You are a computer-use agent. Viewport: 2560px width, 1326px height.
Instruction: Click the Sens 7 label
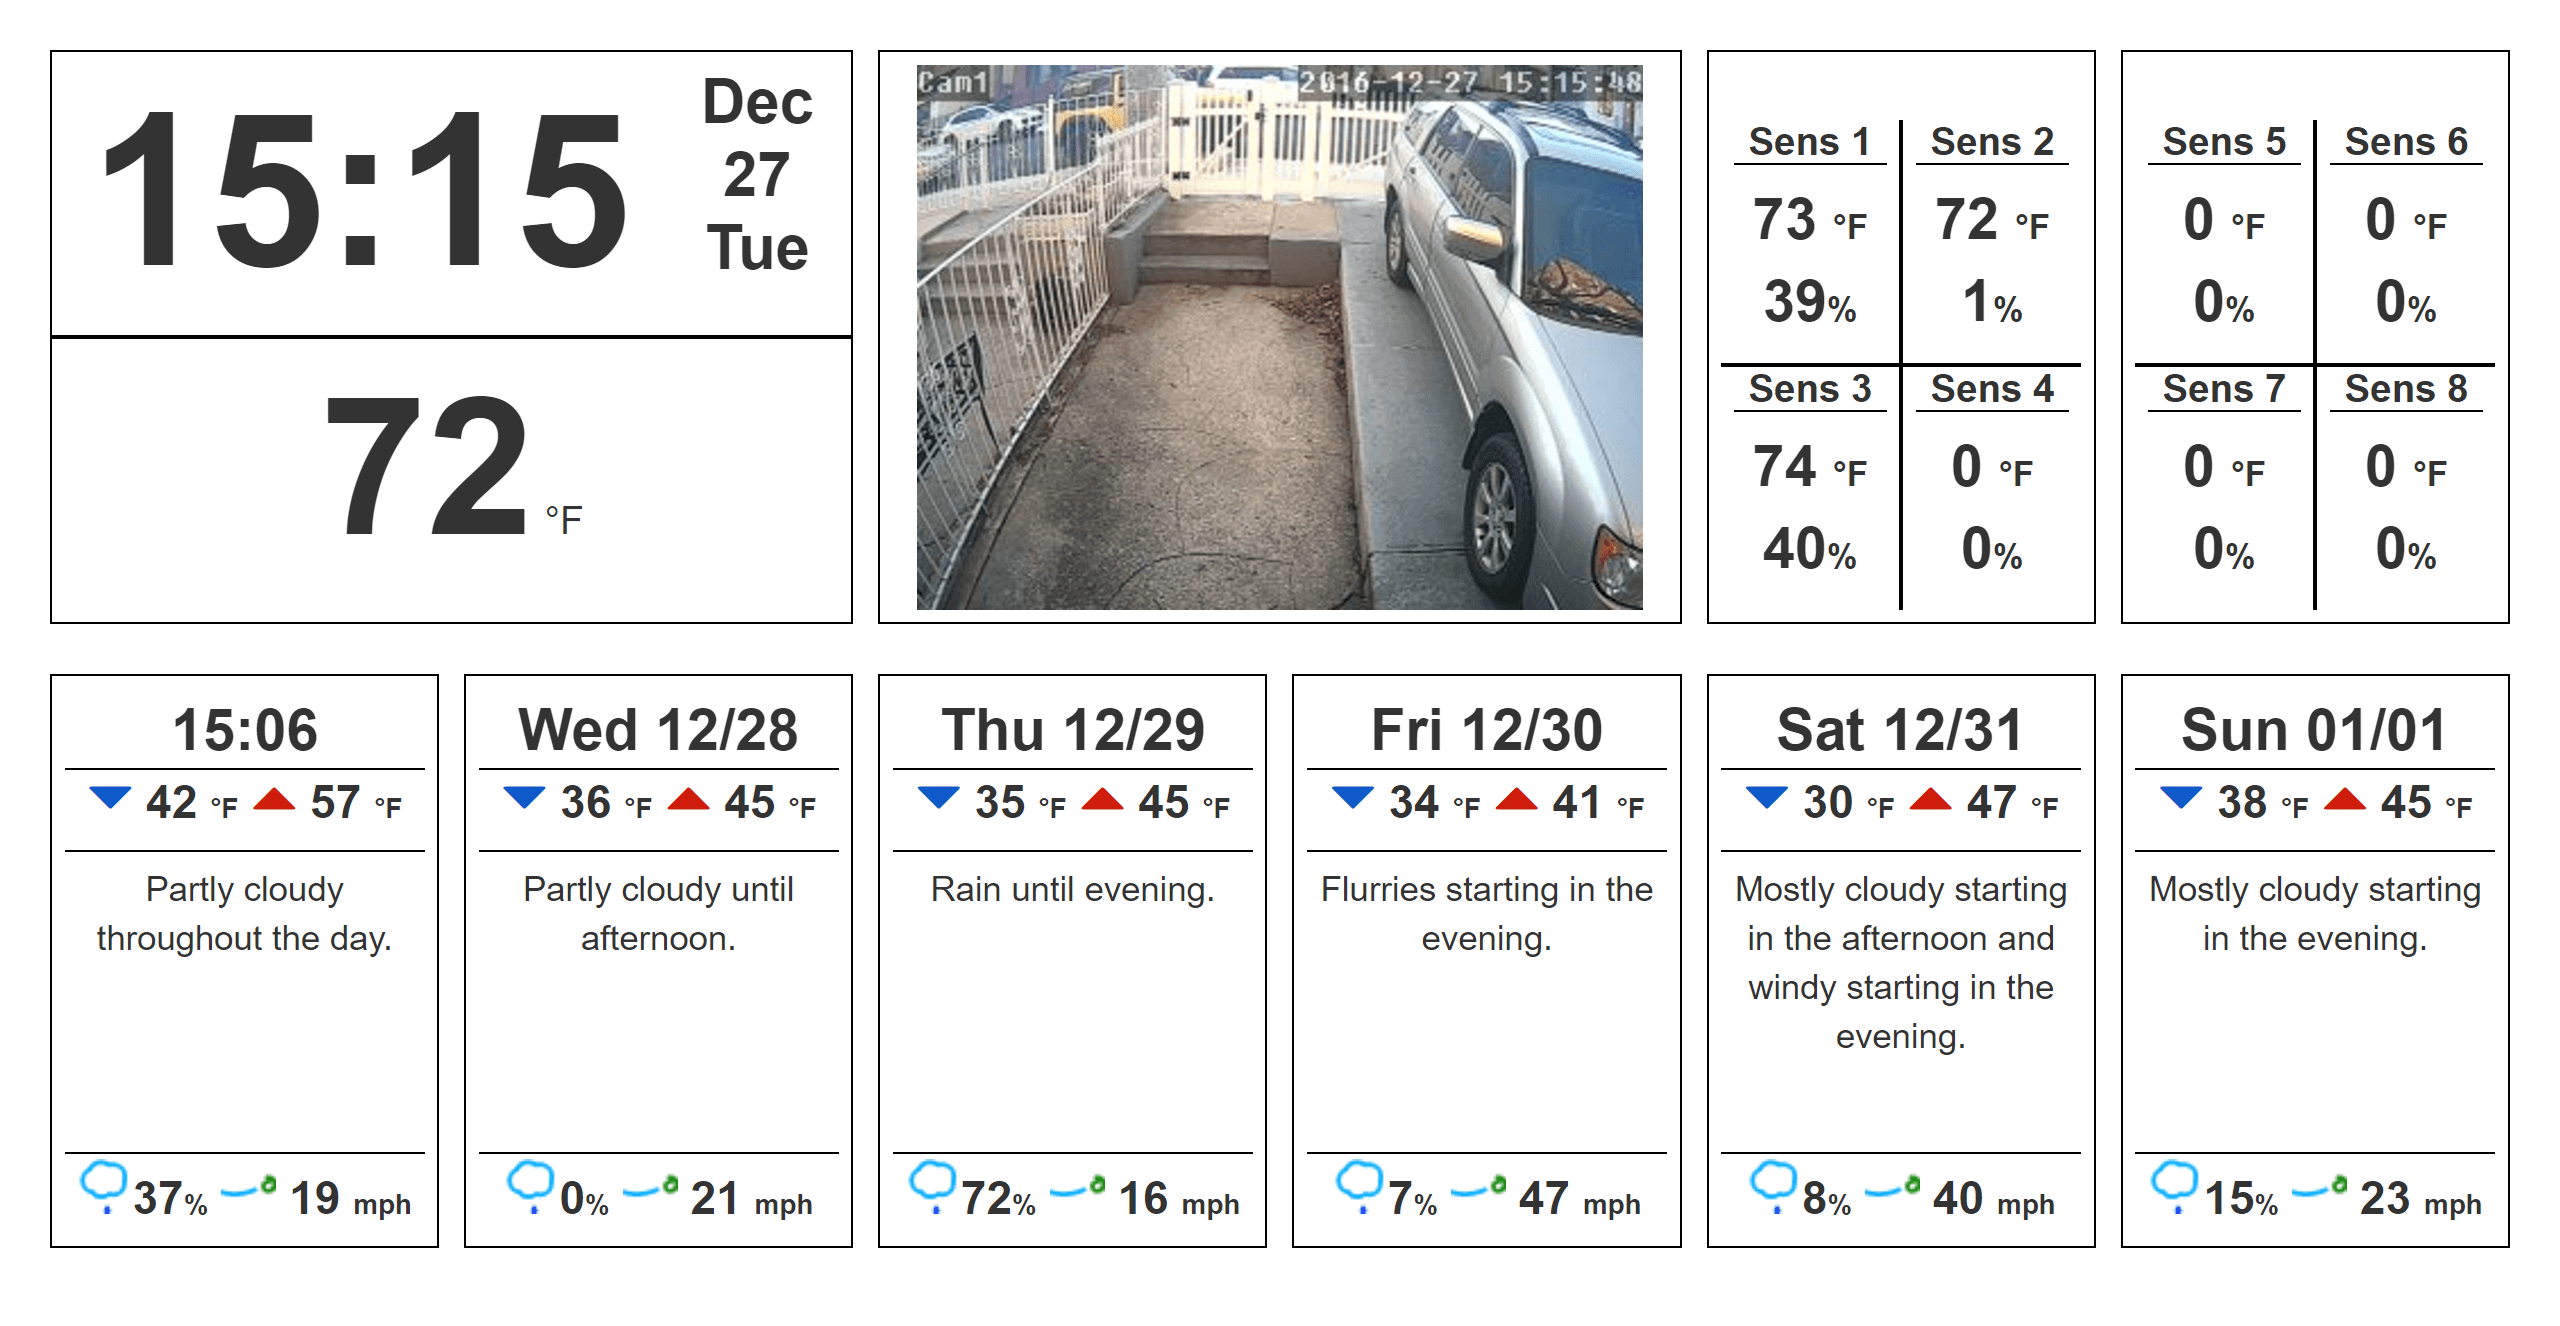[x=2224, y=388]
